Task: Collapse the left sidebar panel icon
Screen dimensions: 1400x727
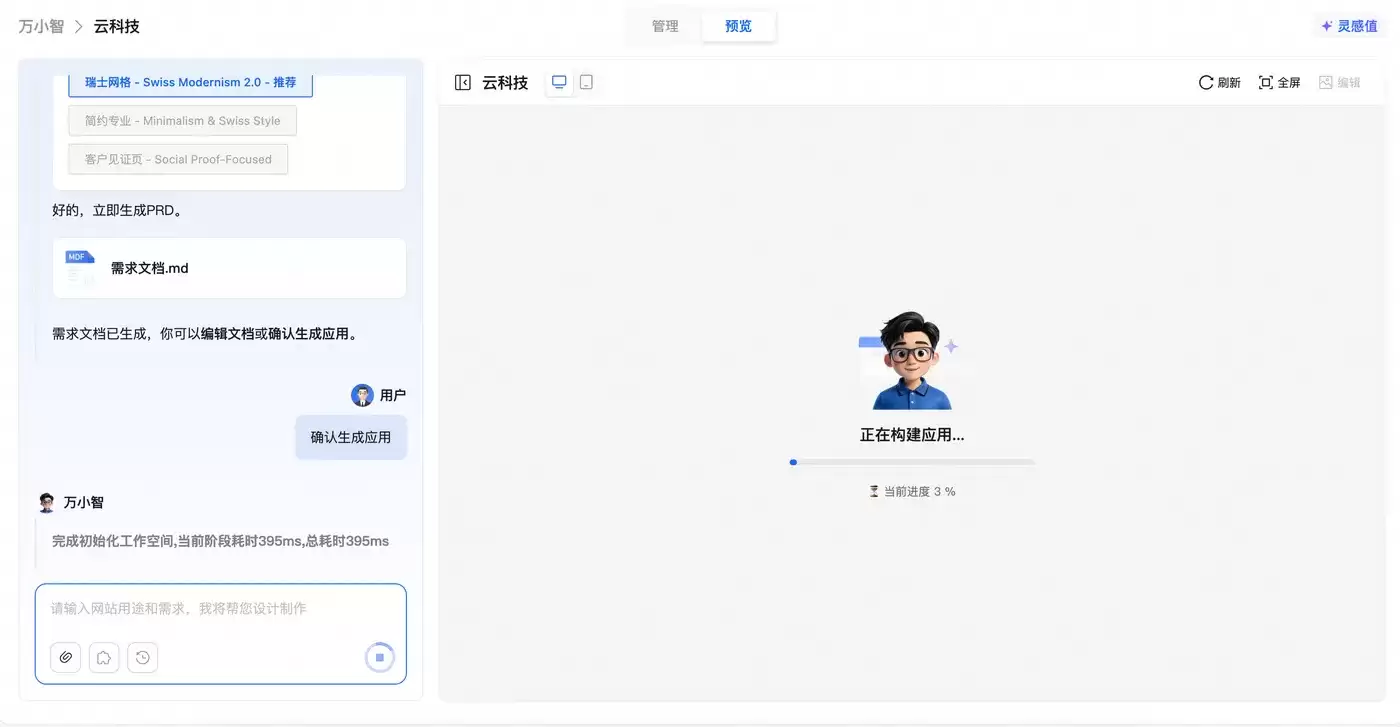Action: pos(462,83)
